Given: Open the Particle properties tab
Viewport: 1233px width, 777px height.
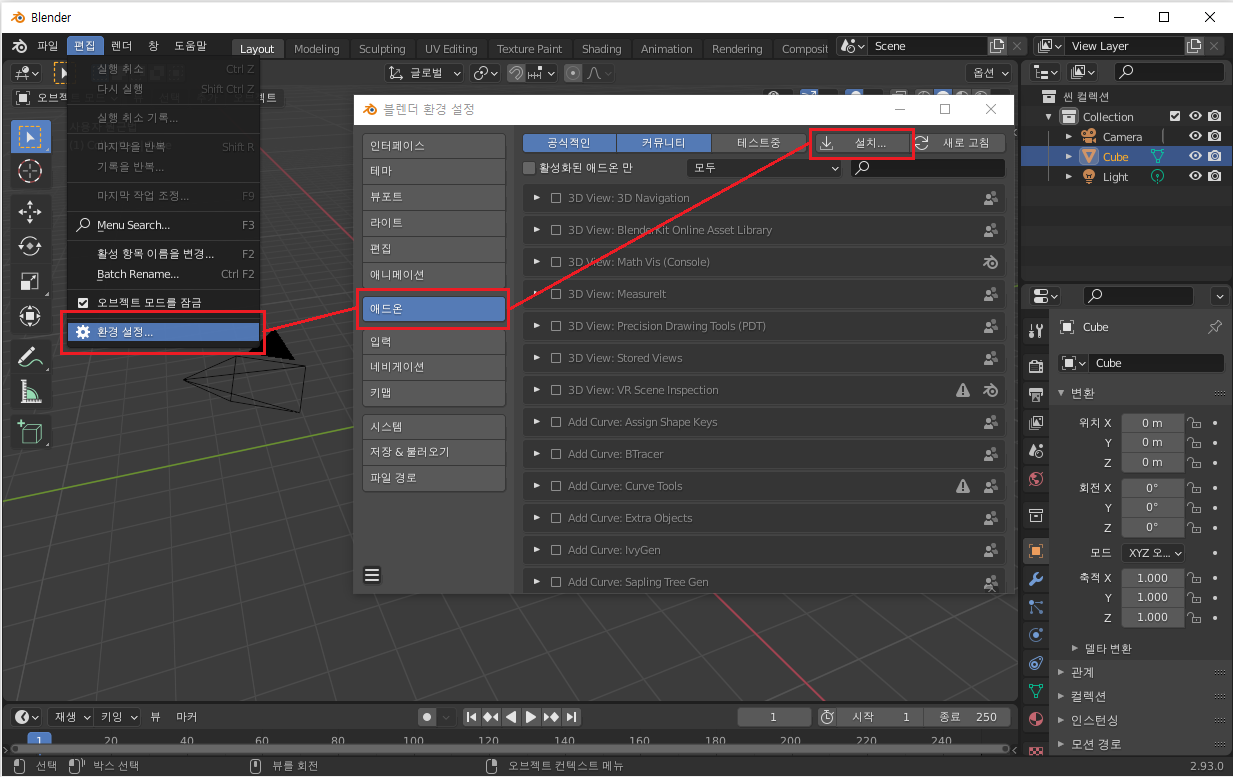Looking at the screenshot, I should tap(1036, 606).
